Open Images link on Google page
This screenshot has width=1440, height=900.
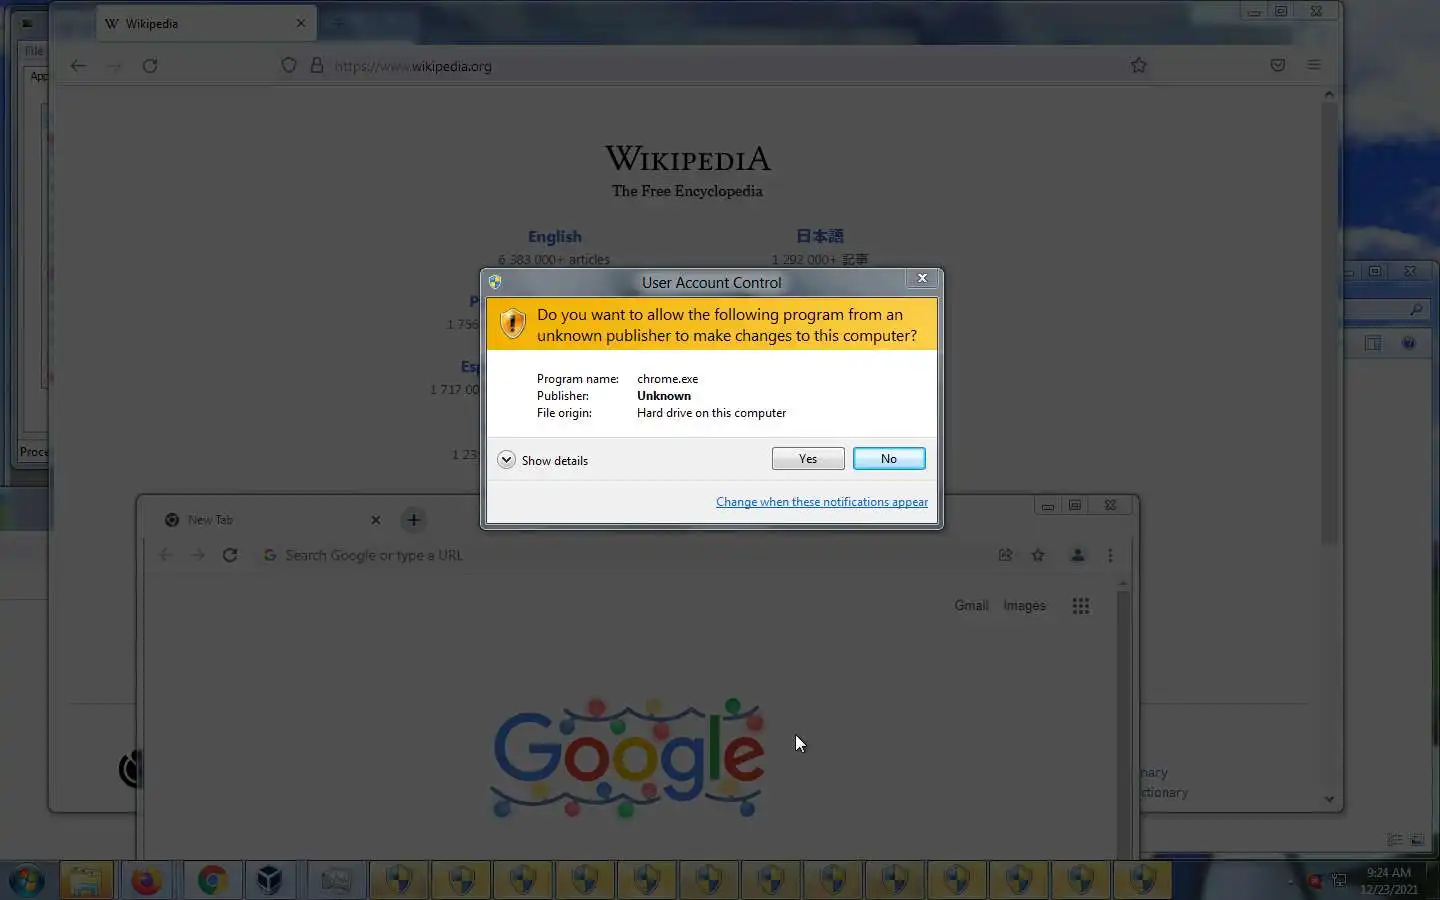click(1024, 606)
